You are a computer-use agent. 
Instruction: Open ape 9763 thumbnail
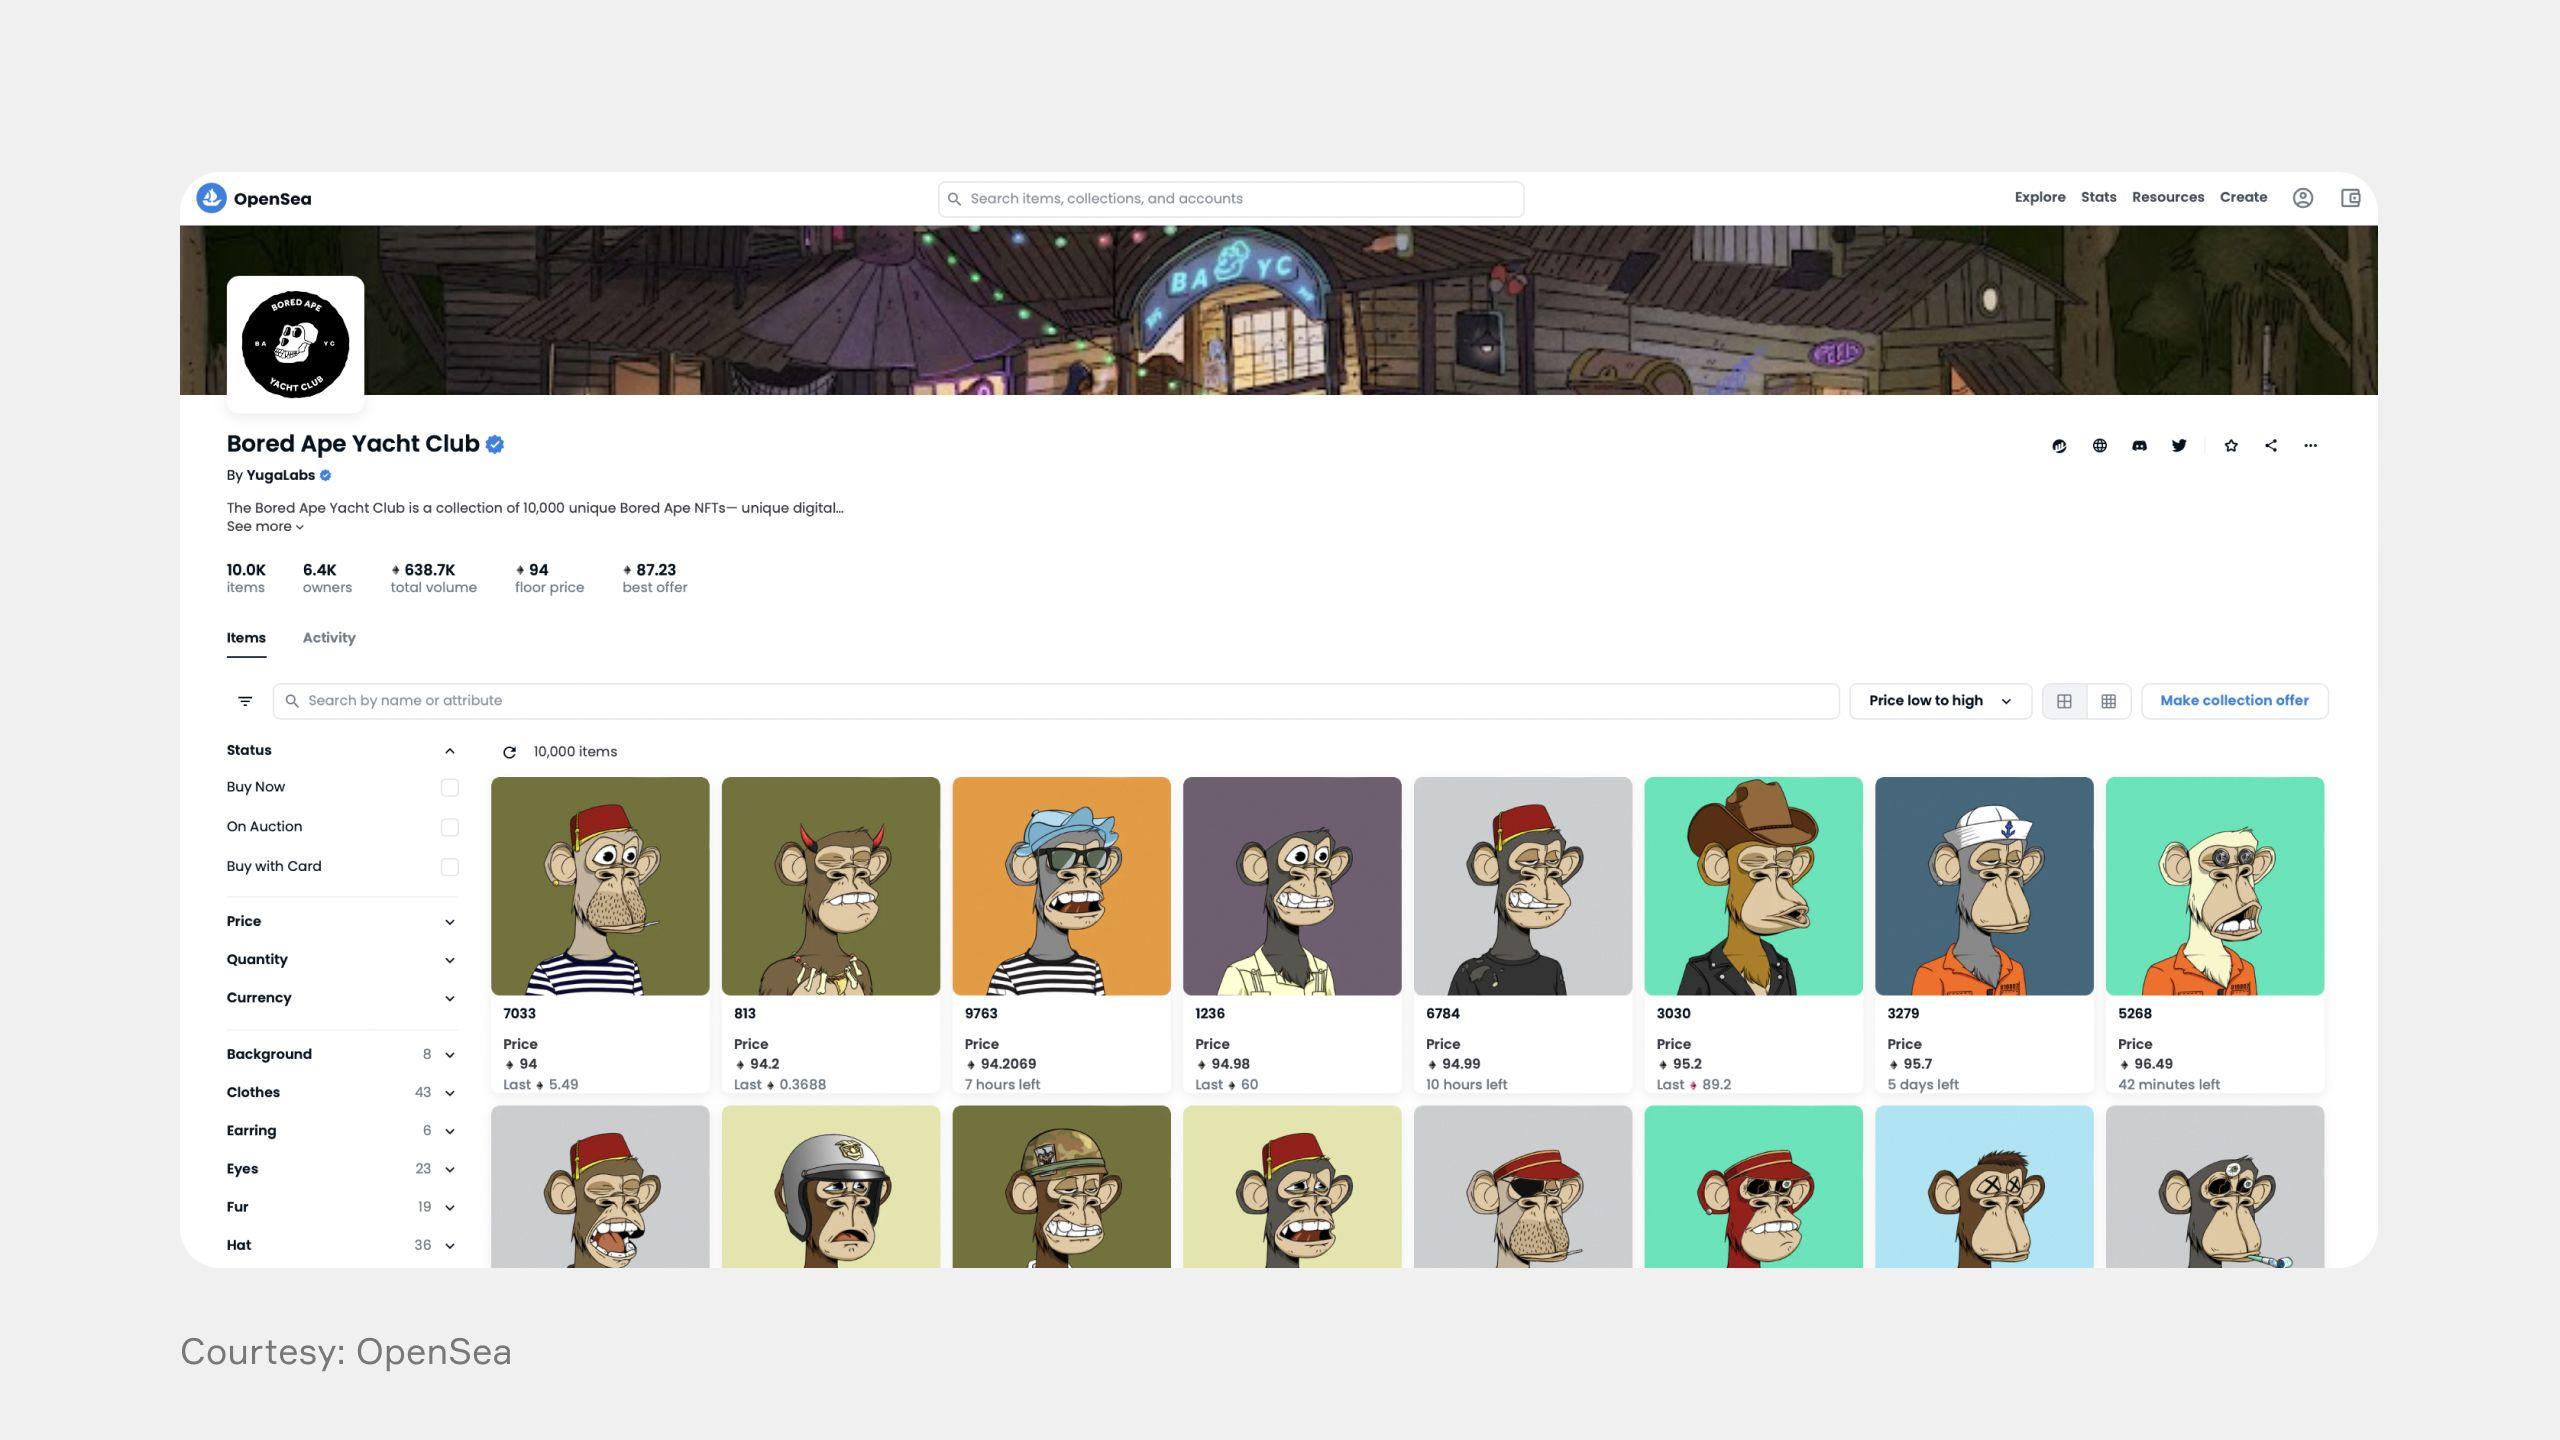1061,886
